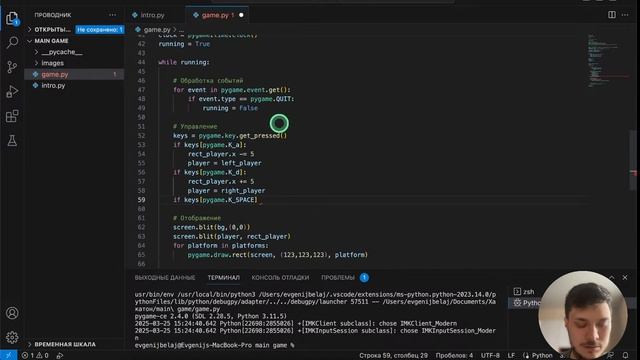Screen dimensions: 640x360
Task: Maximize panel with the up chevron
Action: coord(612,278)
